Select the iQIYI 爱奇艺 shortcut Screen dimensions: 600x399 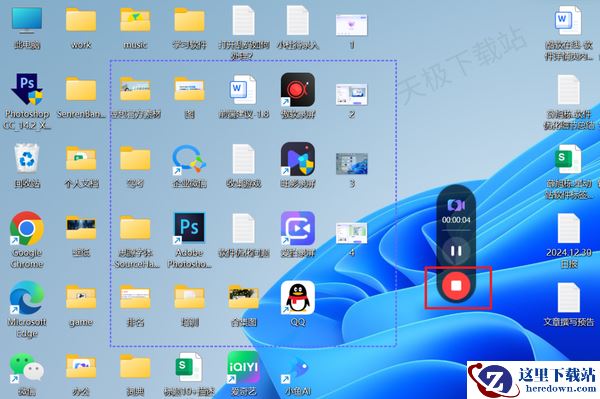pyautogui.click(x=243, y=367)
